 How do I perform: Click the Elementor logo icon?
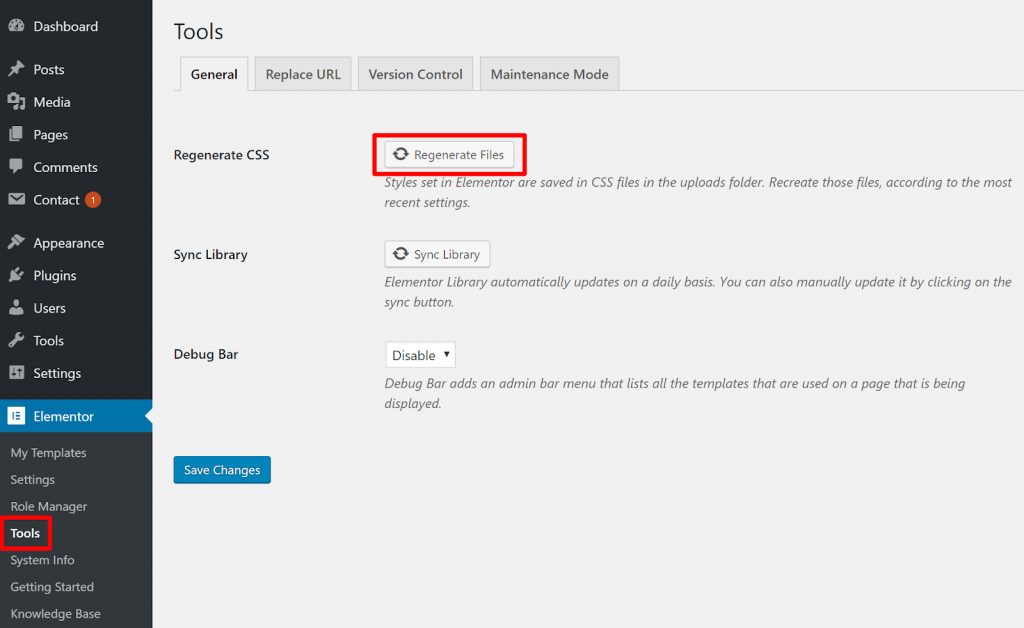[16, 416]
